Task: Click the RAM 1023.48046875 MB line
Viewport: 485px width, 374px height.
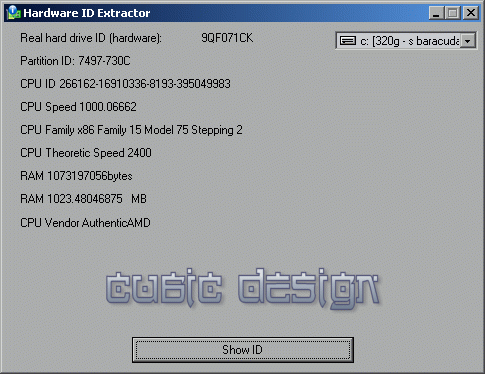Action: click(x=83, y=199)
